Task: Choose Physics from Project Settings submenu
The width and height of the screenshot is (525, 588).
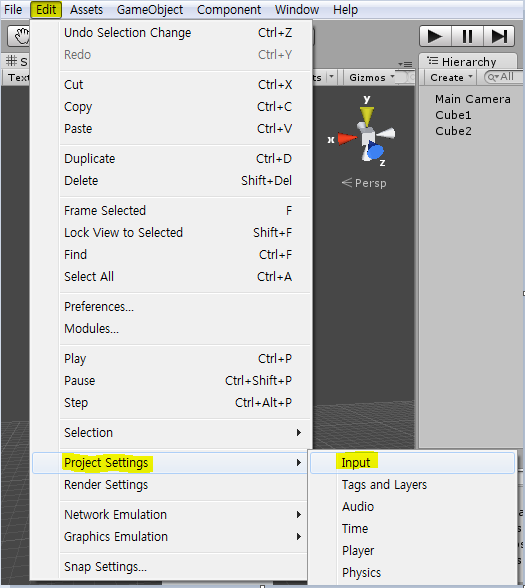Action: click(x=412, y=573)
